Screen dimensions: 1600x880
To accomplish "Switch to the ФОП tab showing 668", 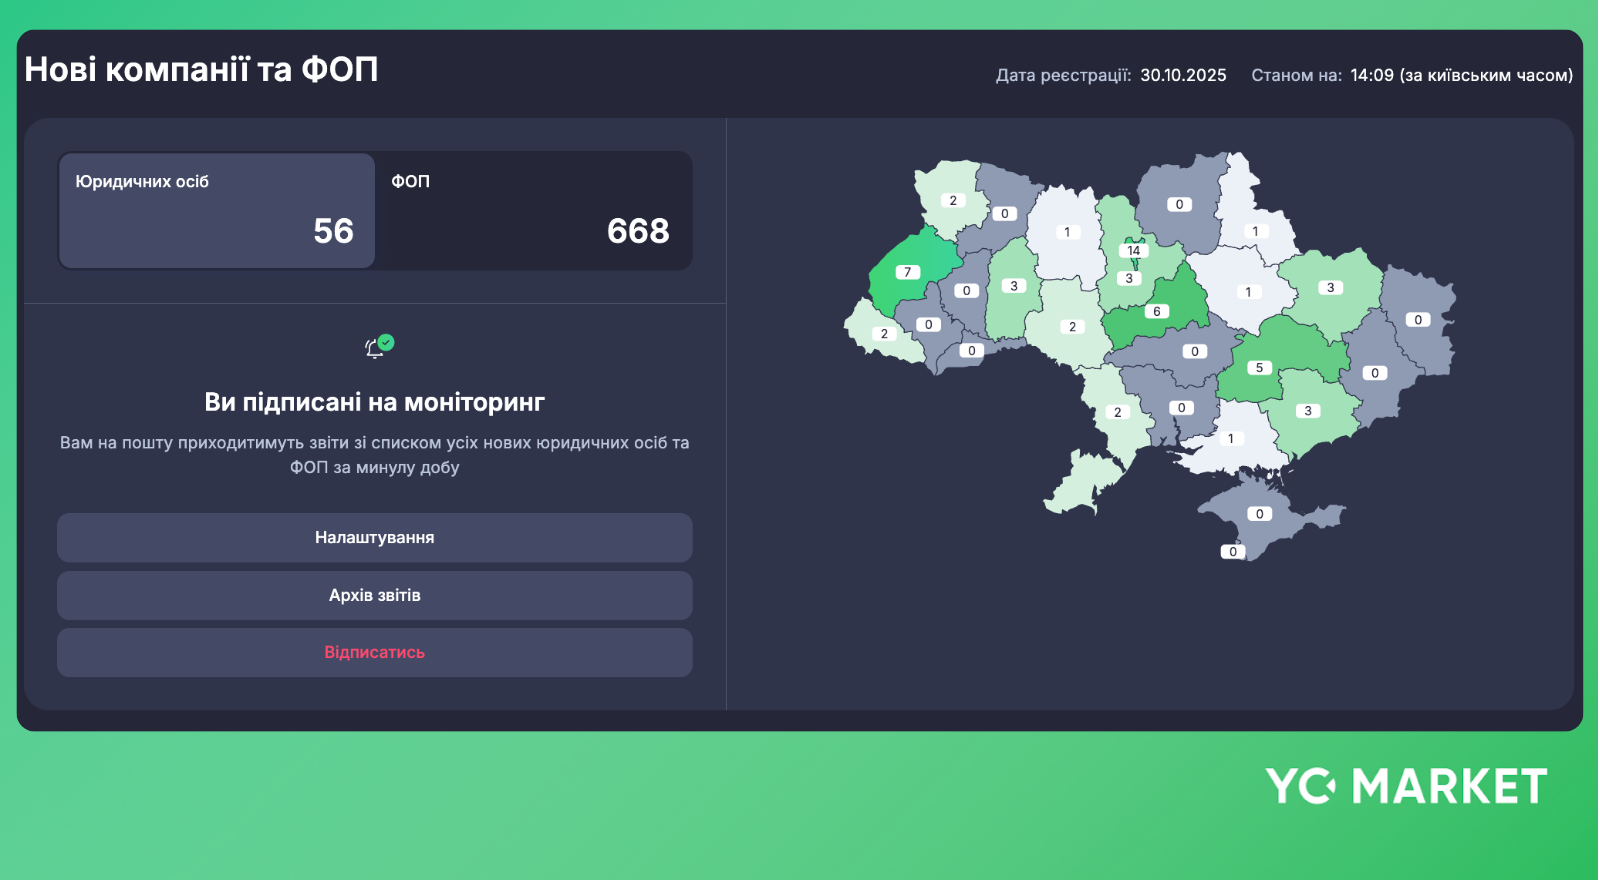I will tap(533, 210).
